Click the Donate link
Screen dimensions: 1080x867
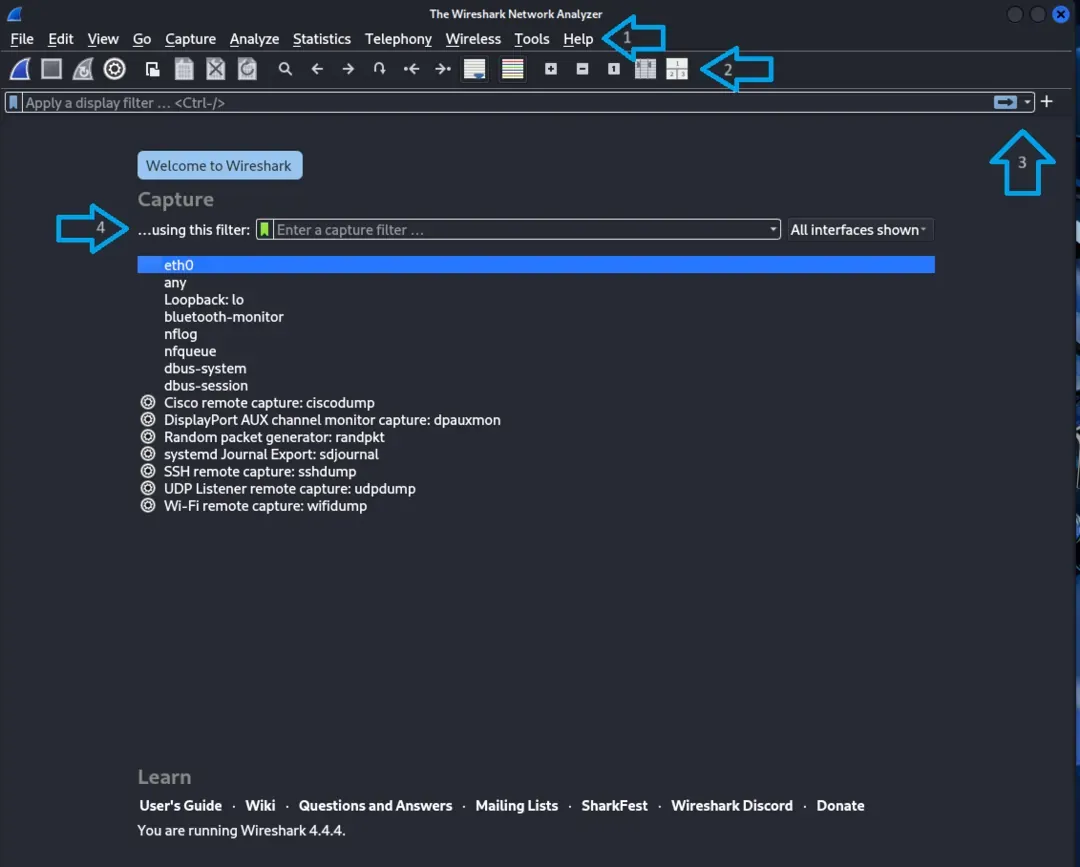pyautogui.click(x=840, y=805)
